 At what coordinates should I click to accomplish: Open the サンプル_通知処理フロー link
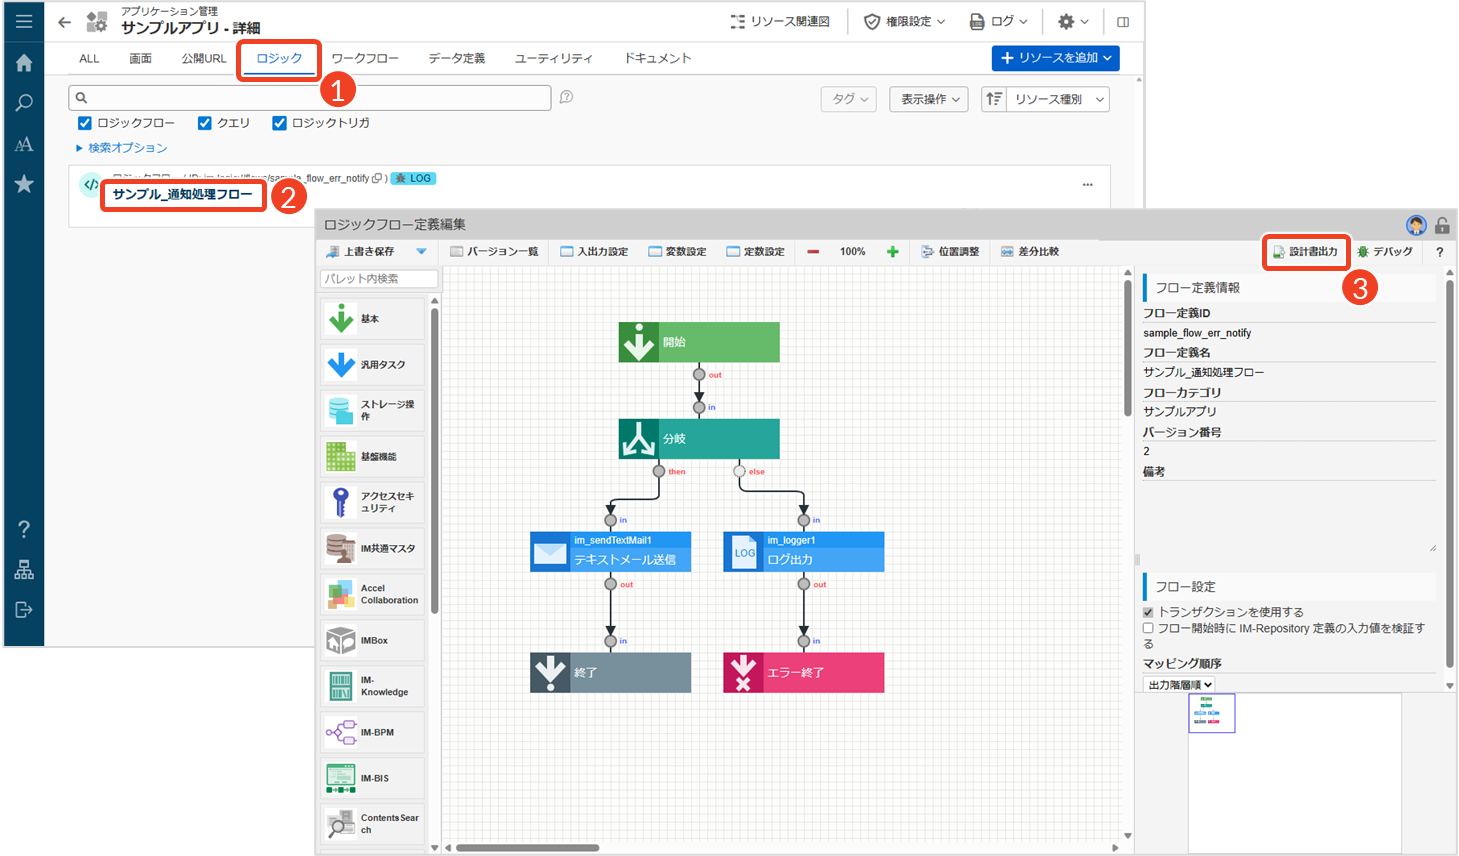pos(182,194)
